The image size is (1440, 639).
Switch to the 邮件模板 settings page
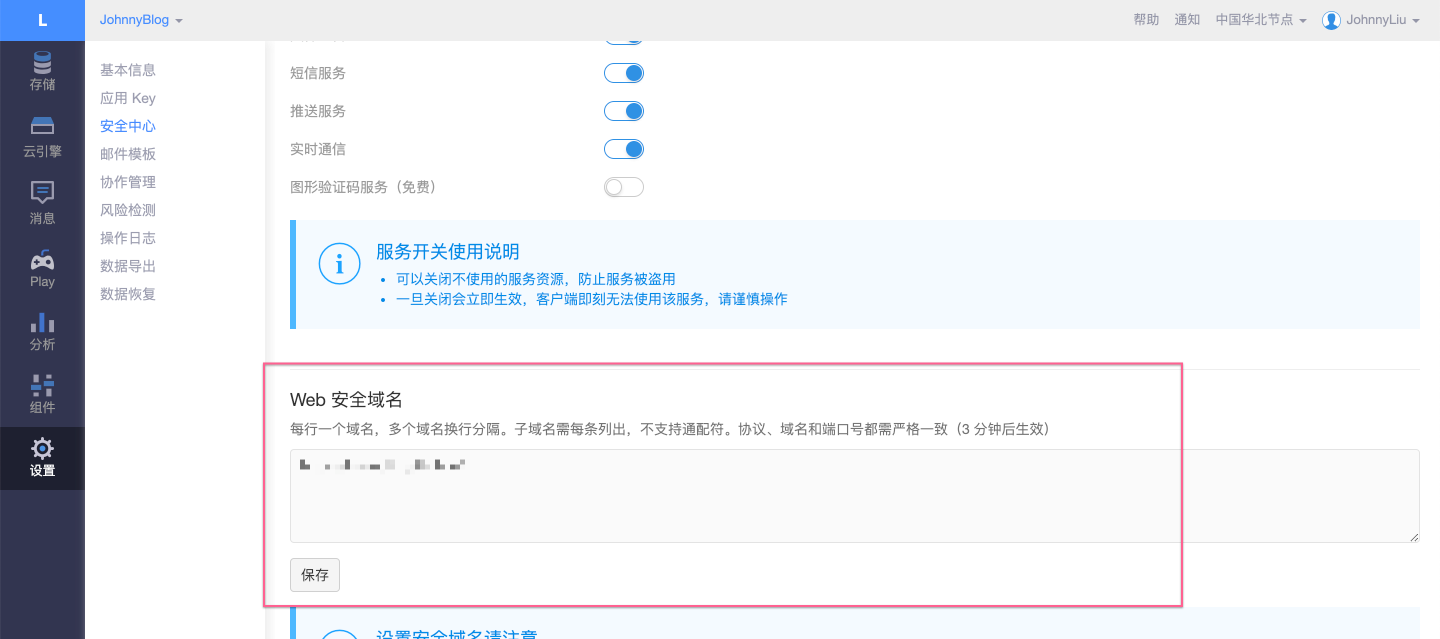[126, 153]
